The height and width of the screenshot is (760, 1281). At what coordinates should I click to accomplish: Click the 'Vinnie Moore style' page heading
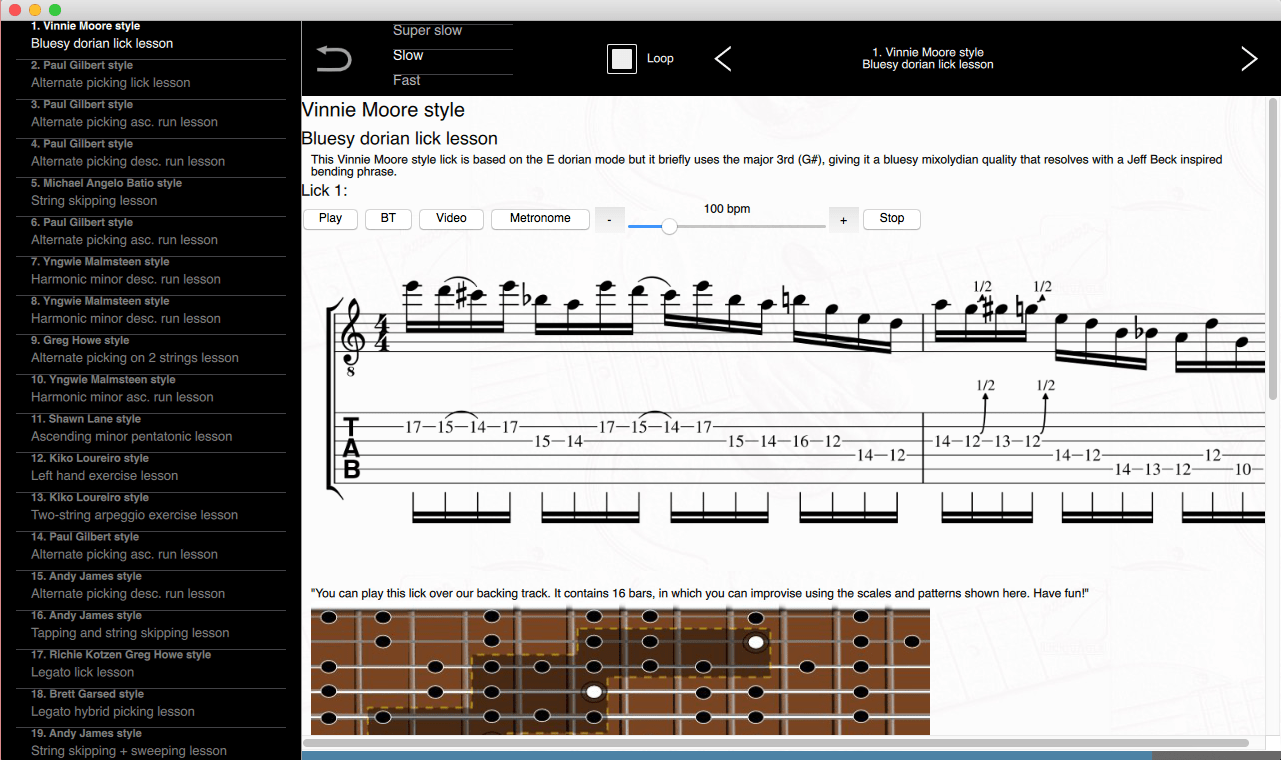(383, 110)
